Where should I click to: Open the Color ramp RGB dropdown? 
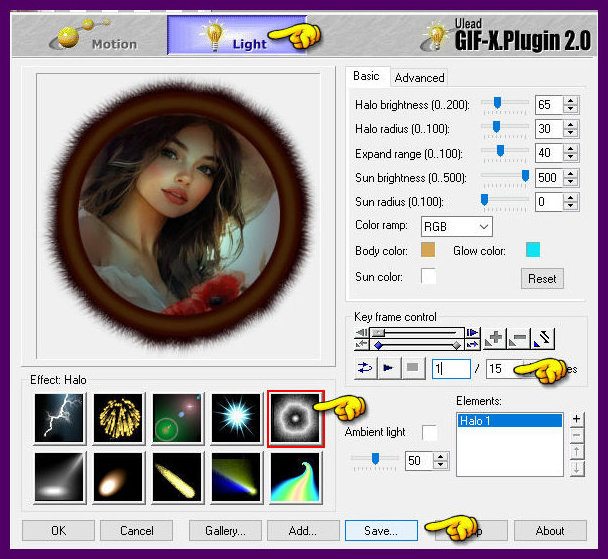pyautogui.click(x=456, y=226)
